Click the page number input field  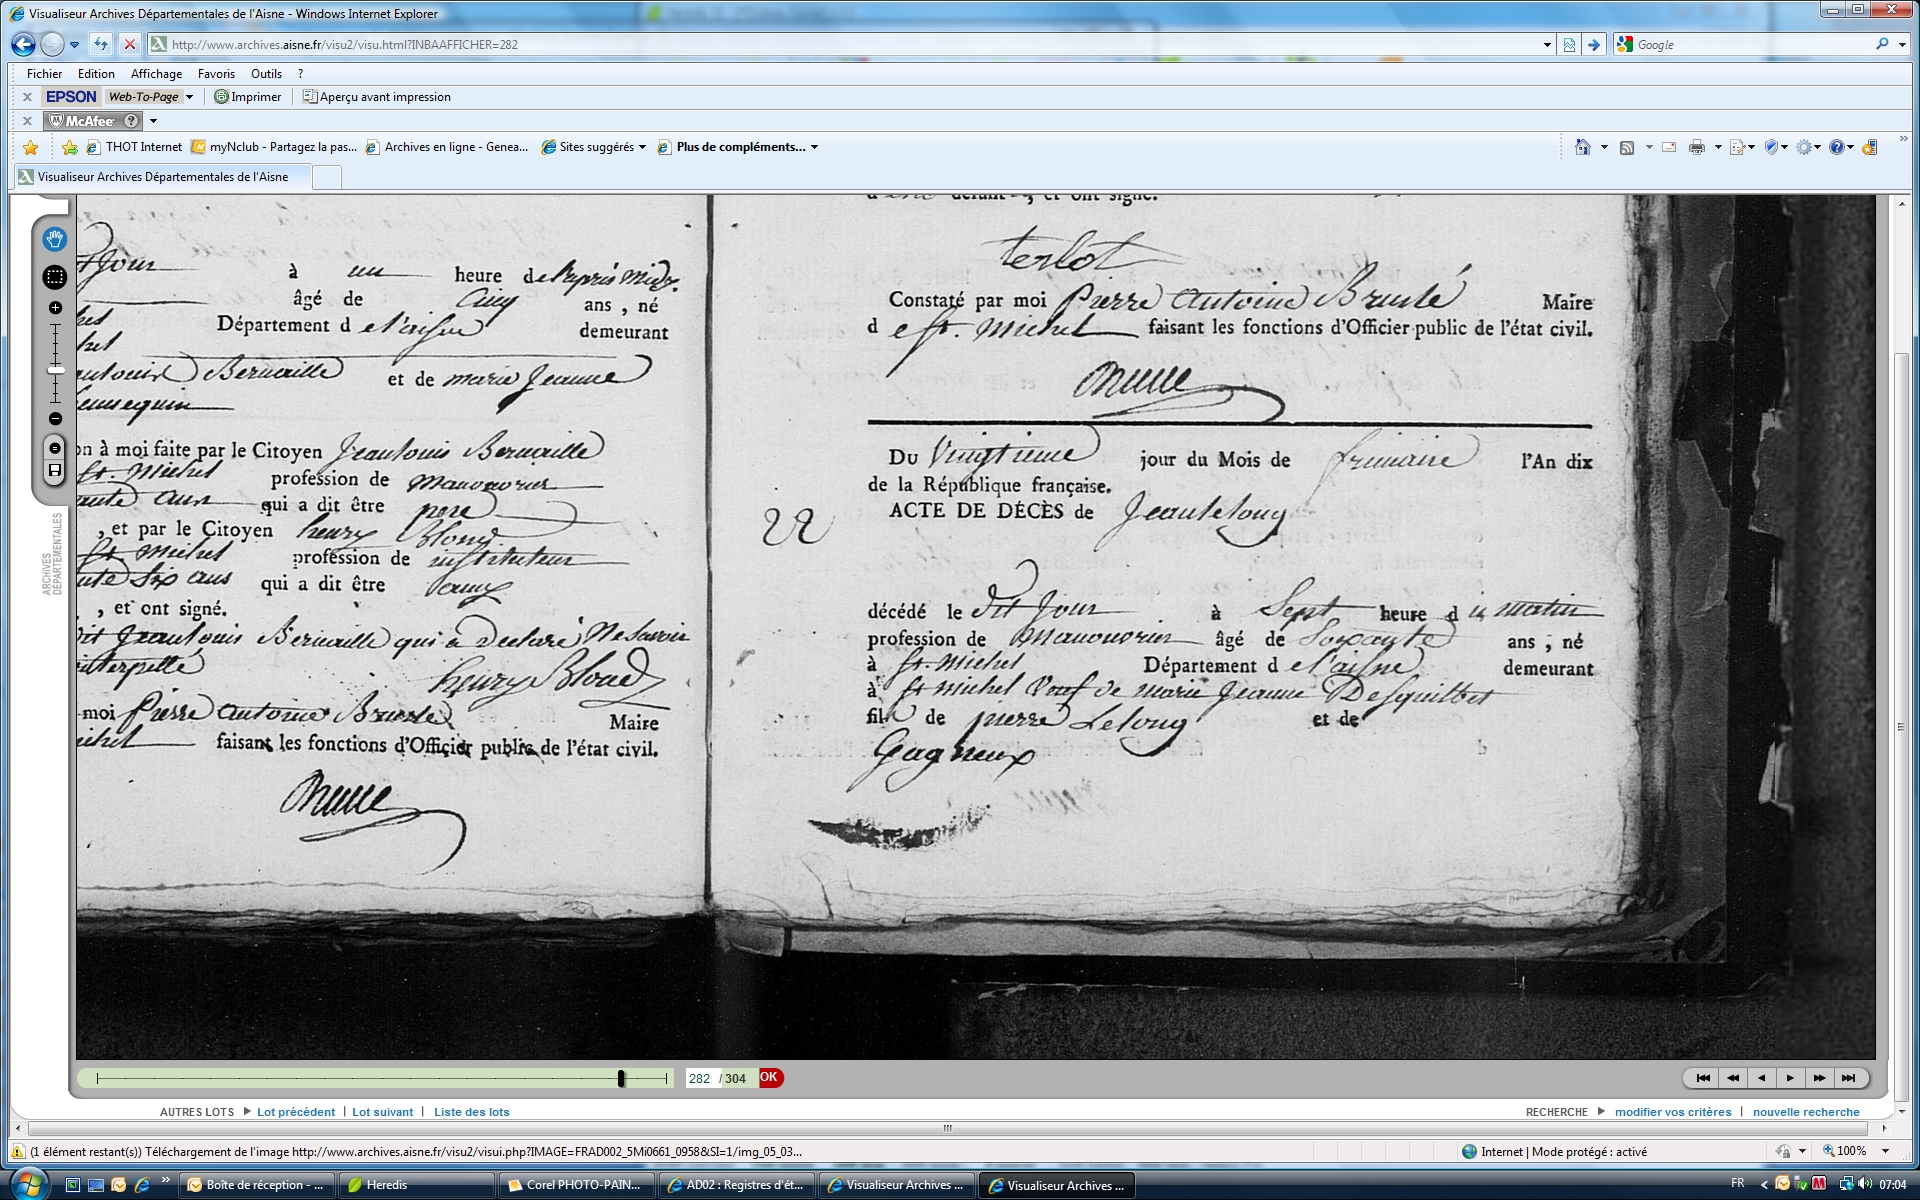click(x=700, y=1079)
